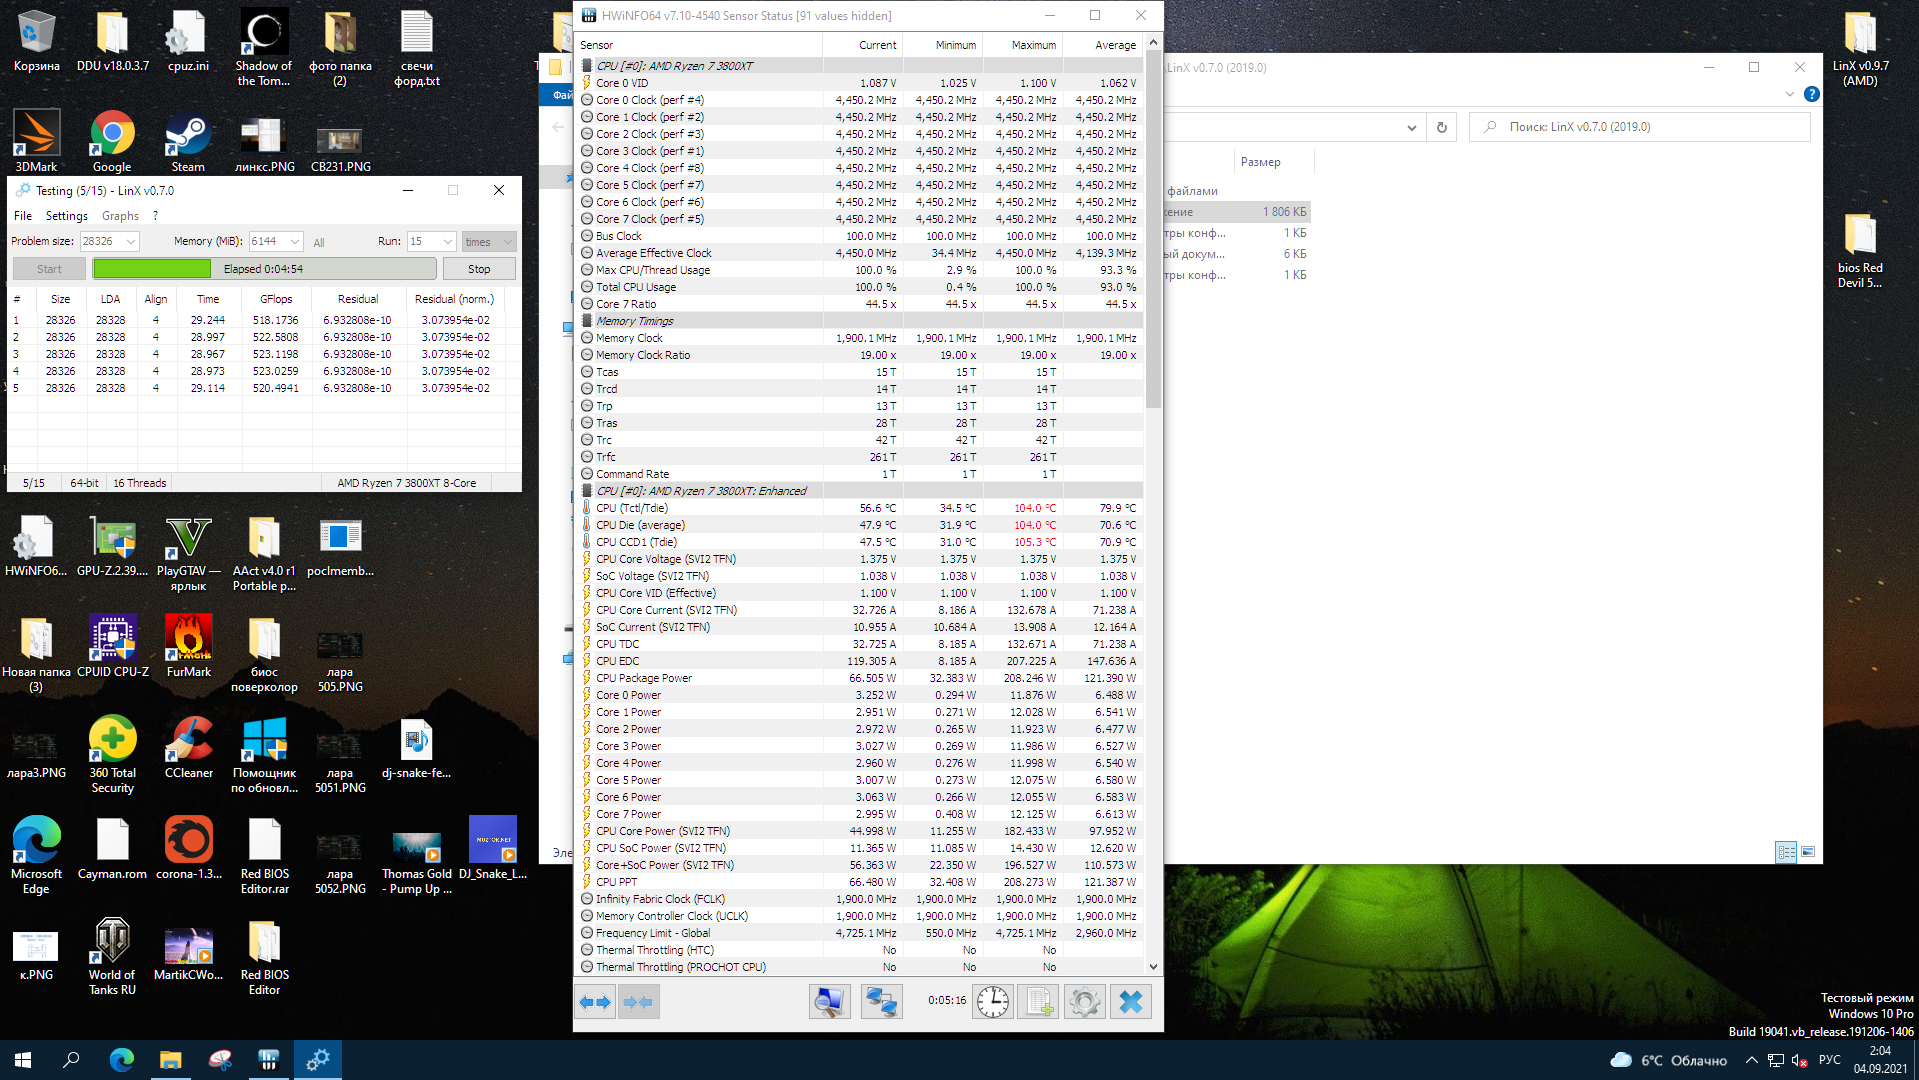
Task: Collapse sensor columns with the inward arrows button
Action: (x=638, y=1002)
